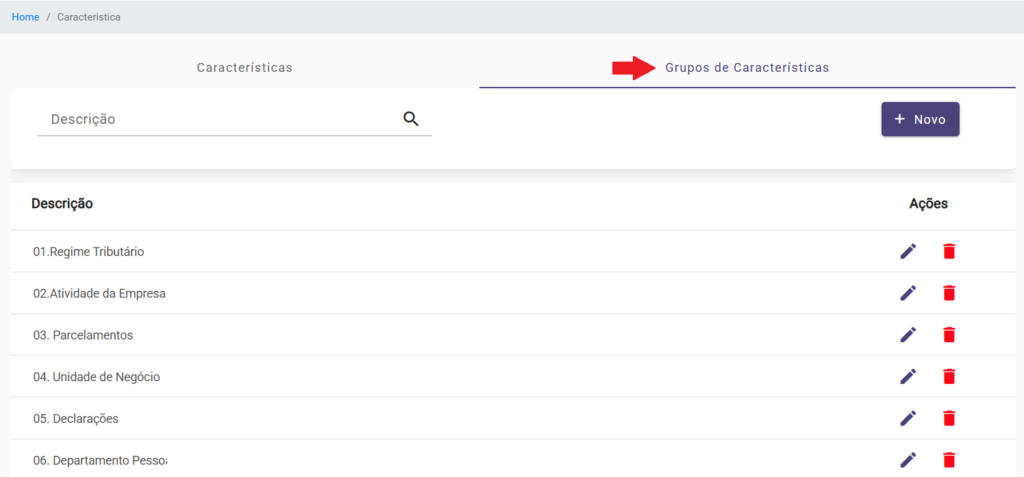Edit the 03. Parcelamentos row

908,335
